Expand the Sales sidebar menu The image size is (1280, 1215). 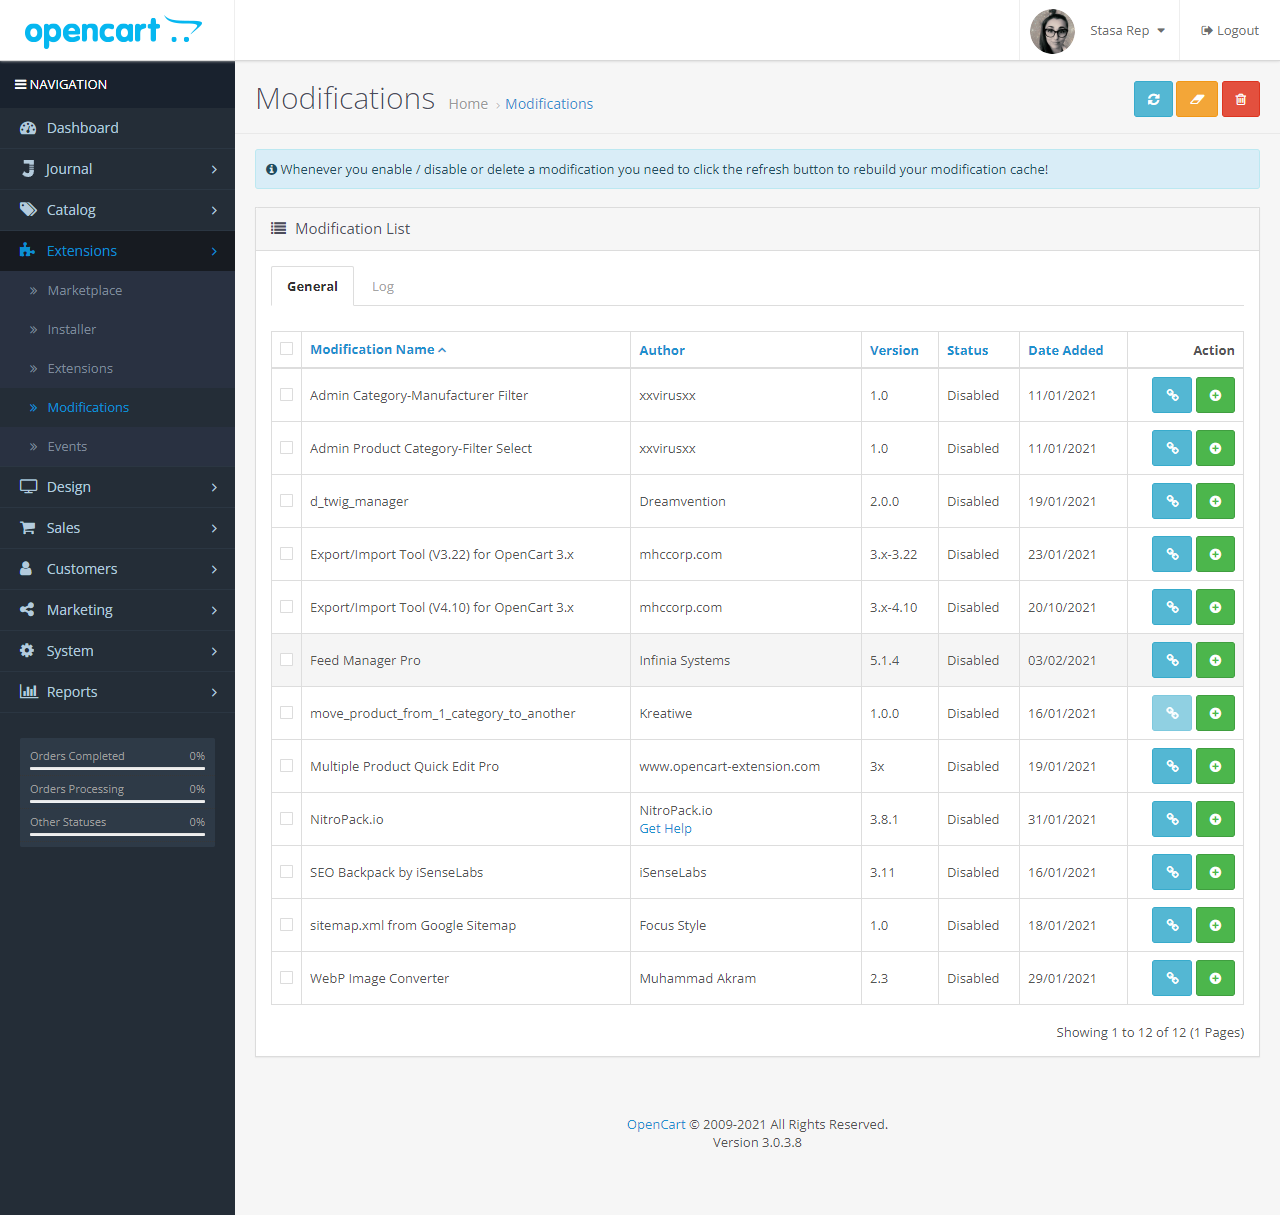click(117, 528)
